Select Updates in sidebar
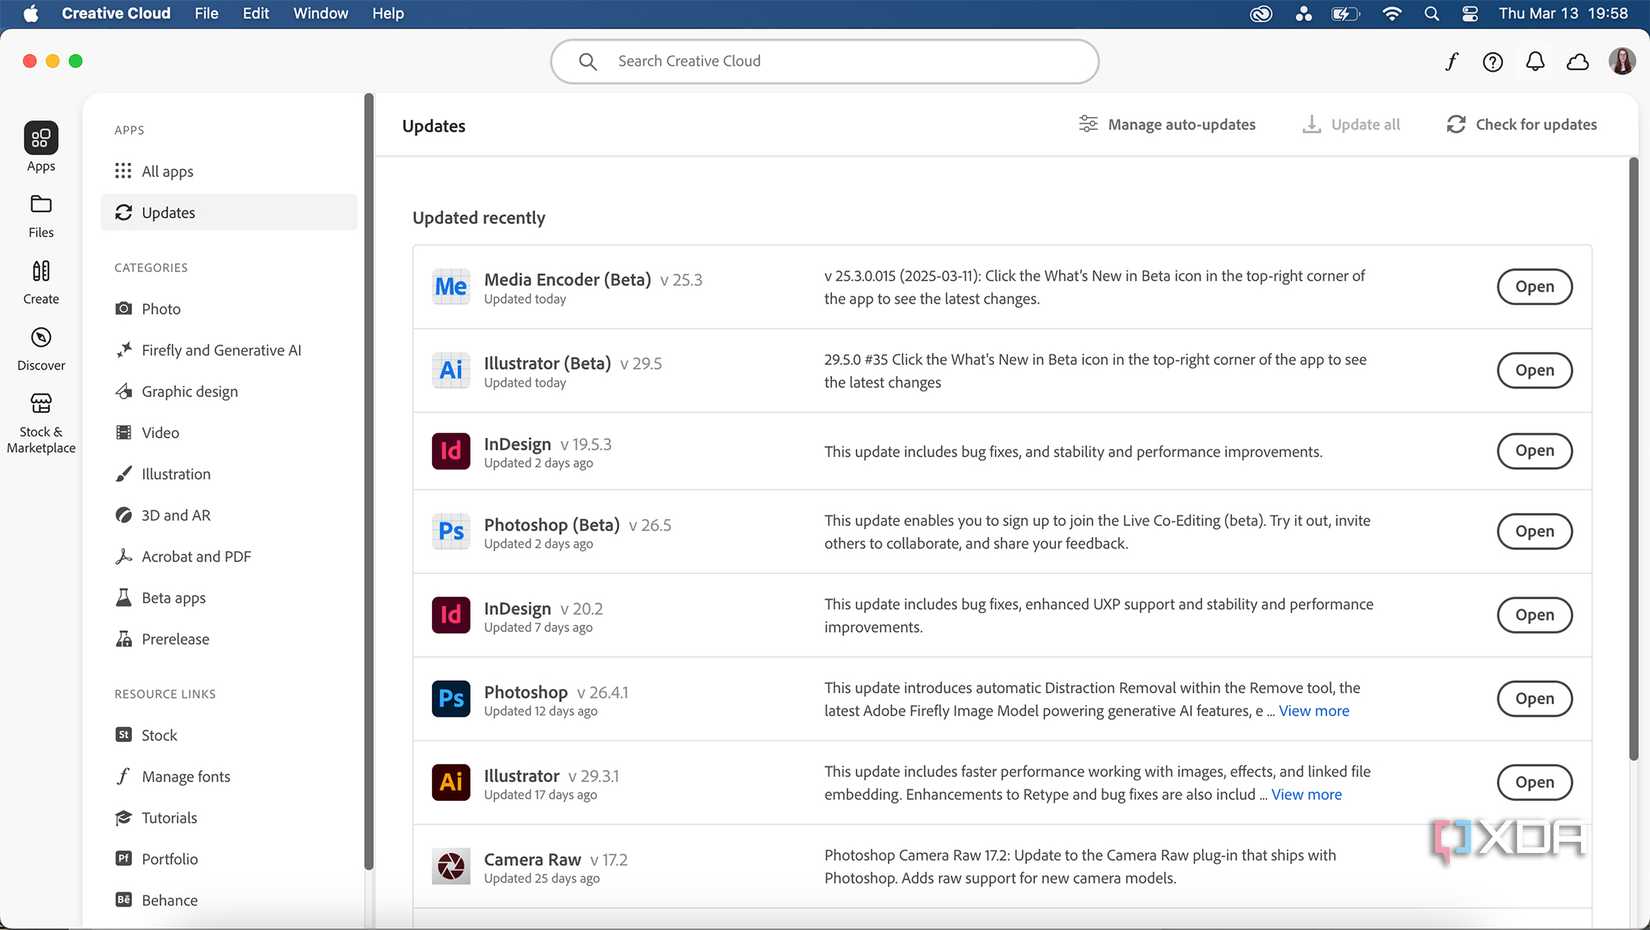 pyautogui.click(x=229, y=212)
